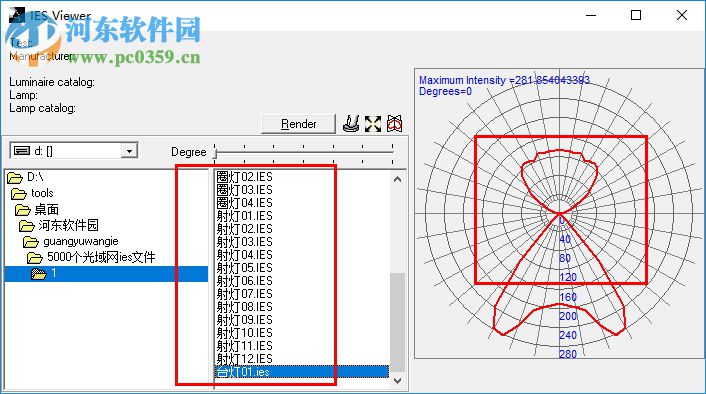Image resolution: width=706 pixels, height=394 pixels.
Task: Click the Degrees=0 label
Action: [445, 91]
